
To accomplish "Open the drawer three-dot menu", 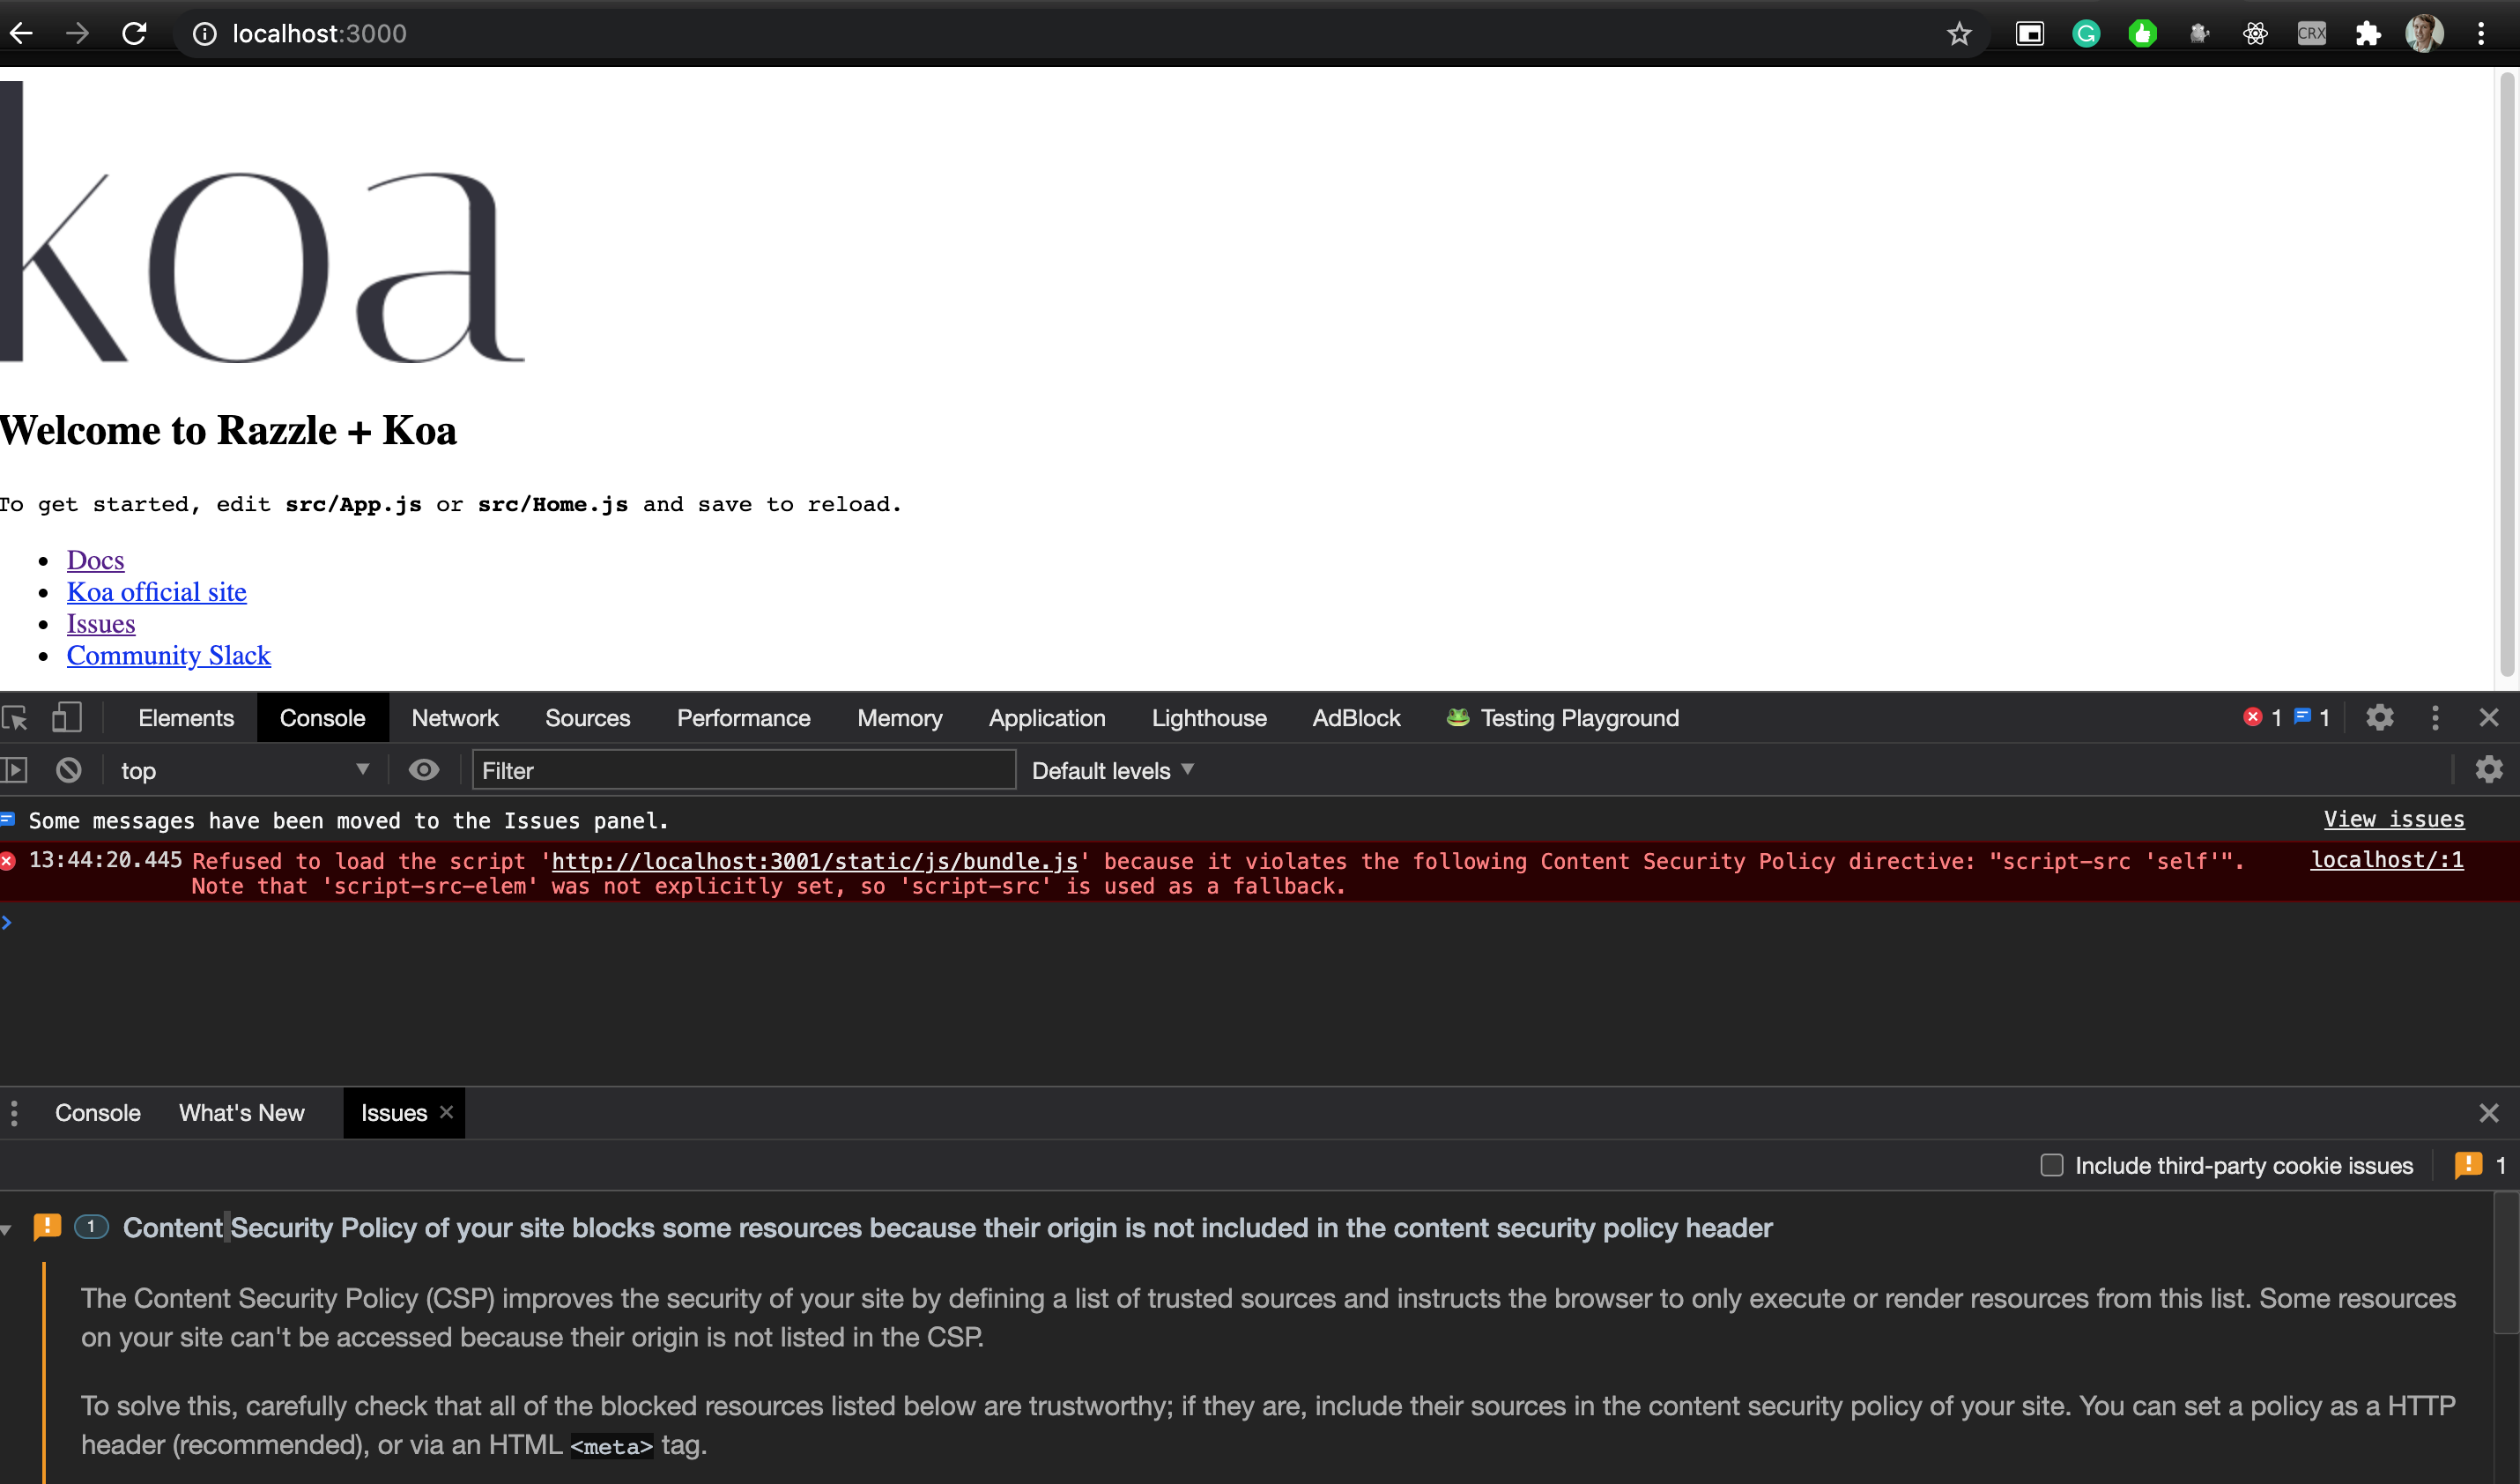I will pos(14,1113).
